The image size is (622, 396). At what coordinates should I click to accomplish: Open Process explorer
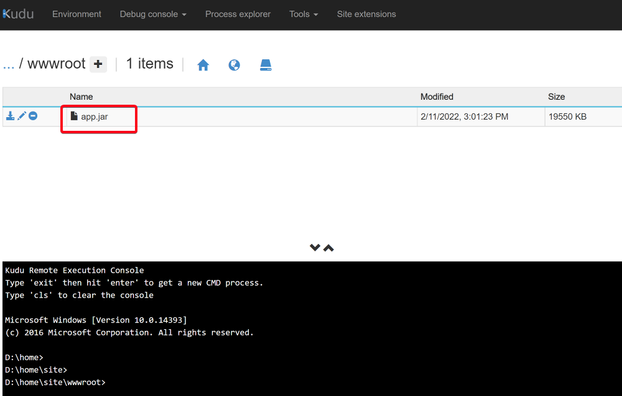[x=238, y=14]
